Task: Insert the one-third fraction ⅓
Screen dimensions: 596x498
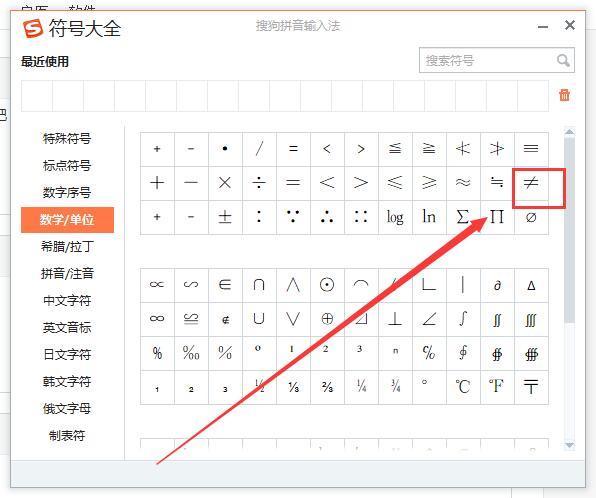Action: pos(293,387)
